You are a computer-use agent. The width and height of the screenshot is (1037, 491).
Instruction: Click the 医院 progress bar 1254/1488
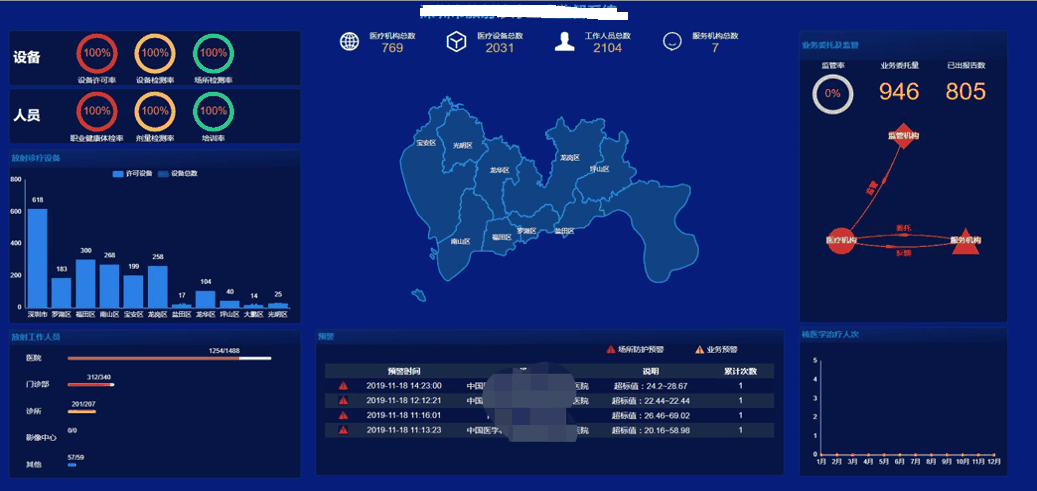coord(169,359)
